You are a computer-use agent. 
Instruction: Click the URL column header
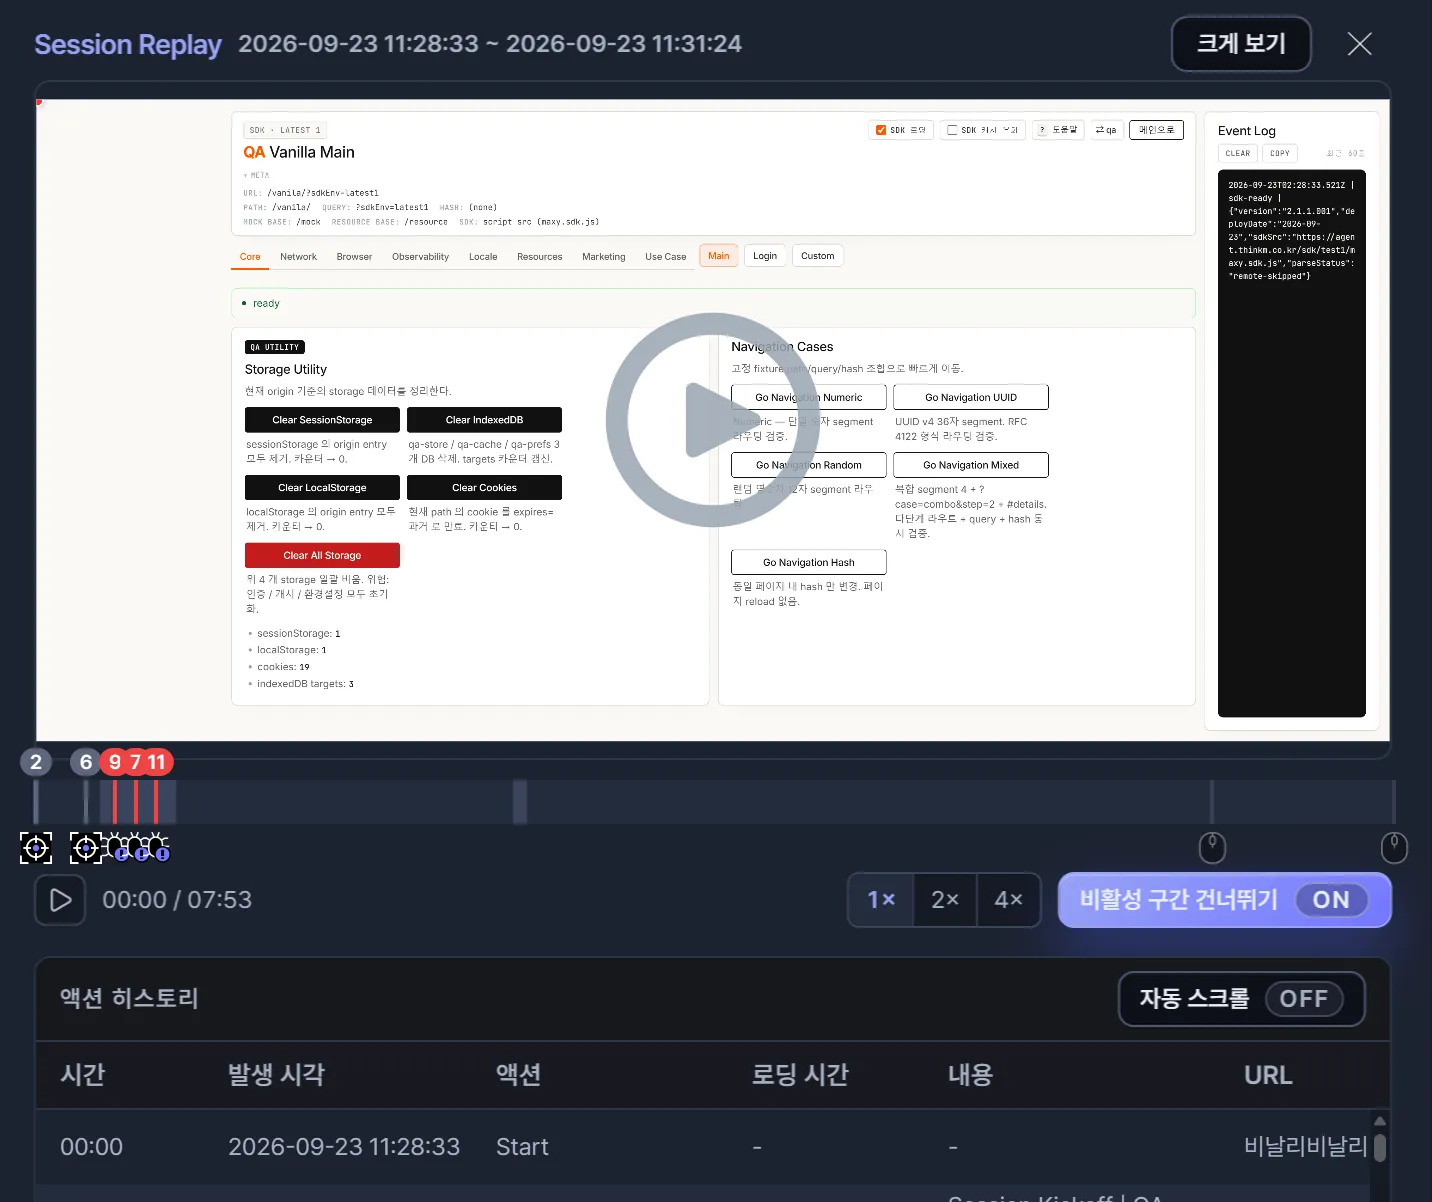tap(1268, 1075)
